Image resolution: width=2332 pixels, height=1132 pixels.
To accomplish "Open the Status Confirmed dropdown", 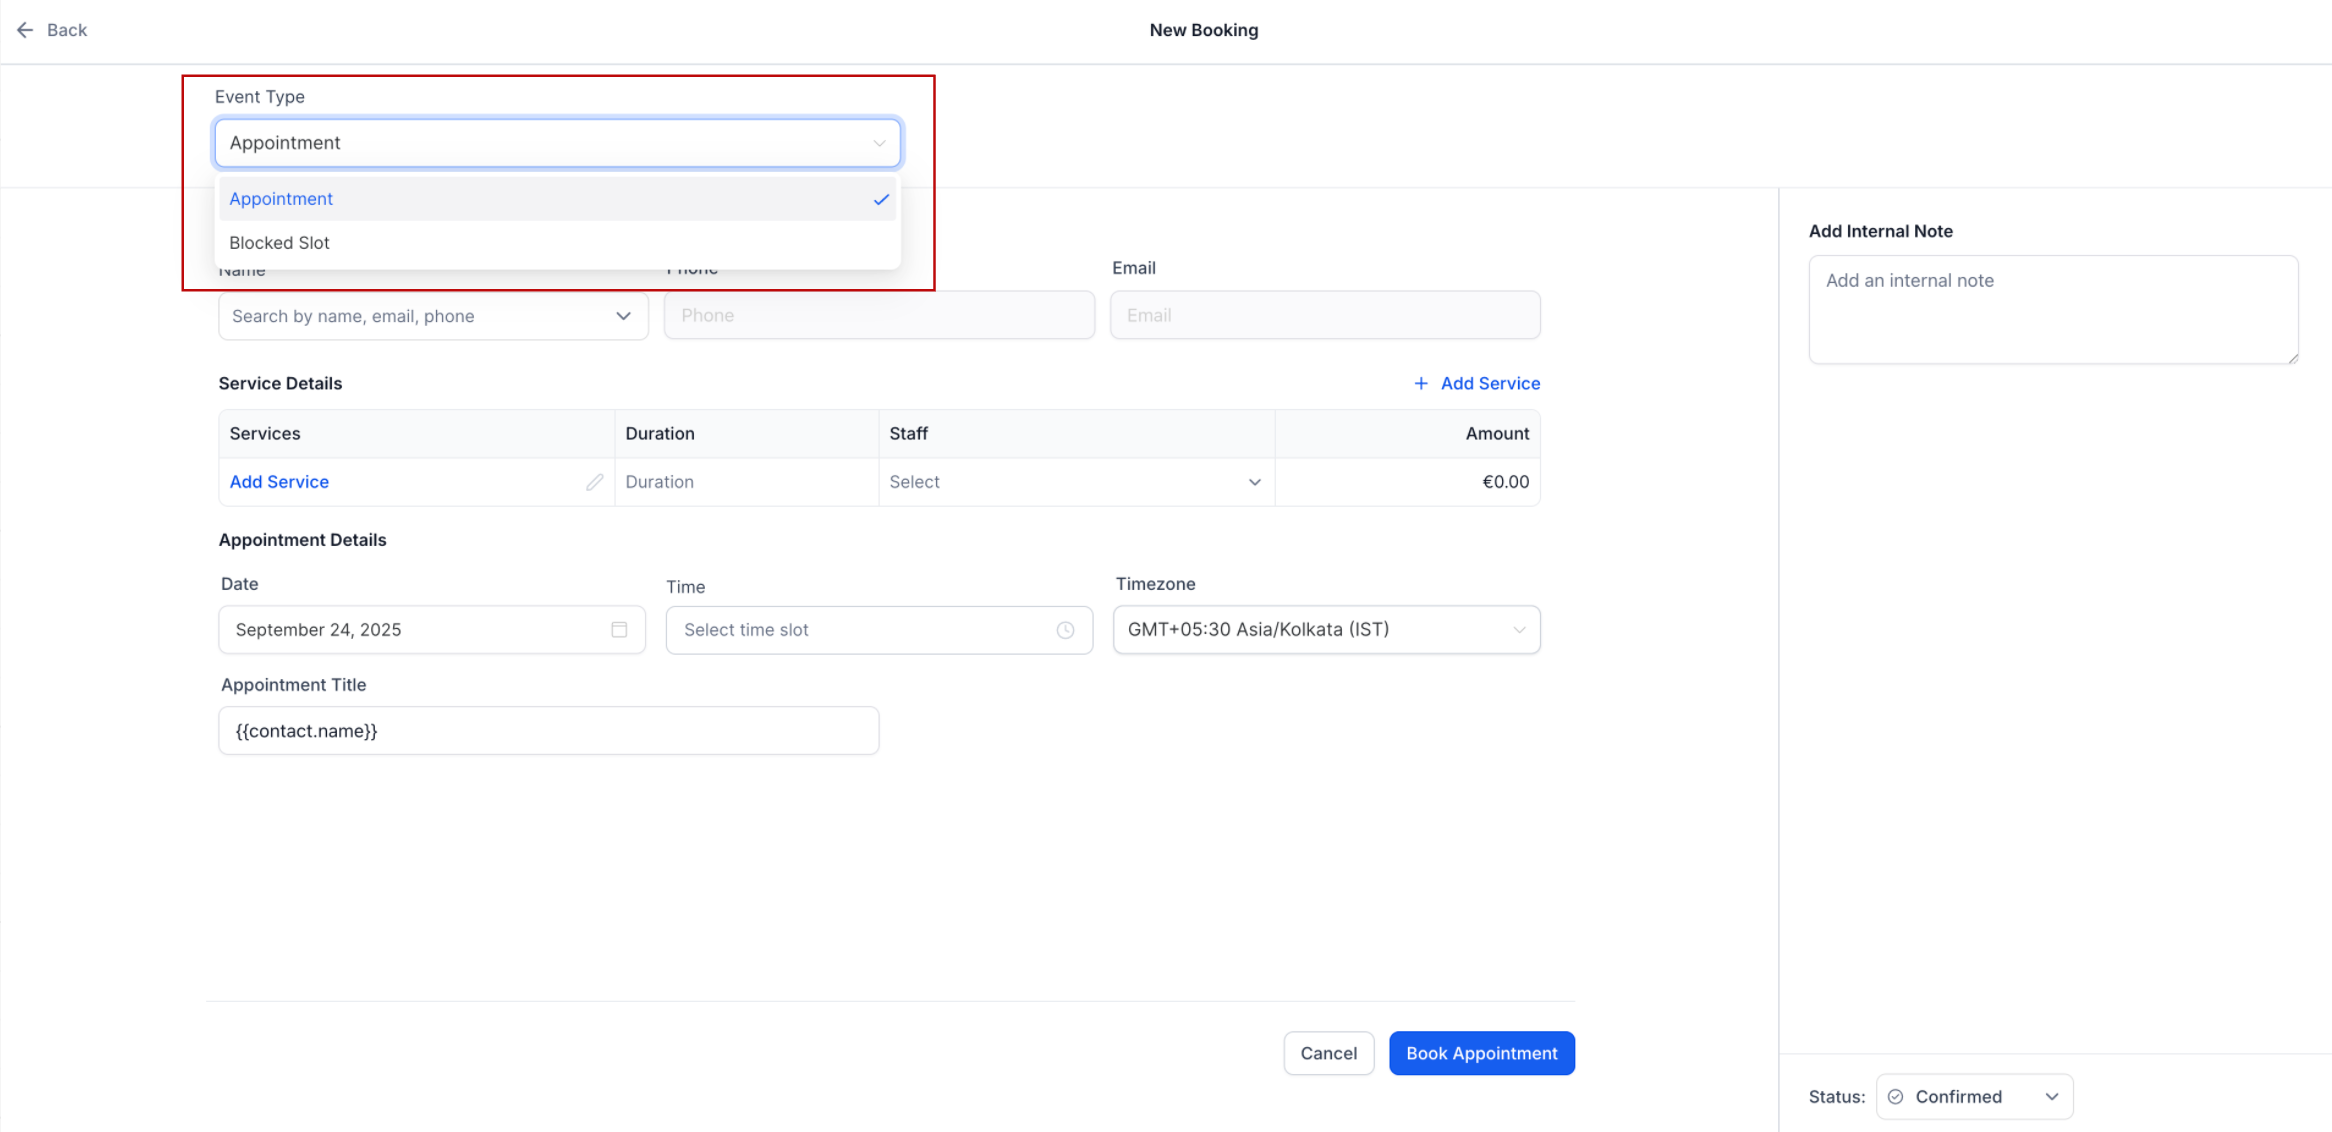I will coord(2052,1097).
